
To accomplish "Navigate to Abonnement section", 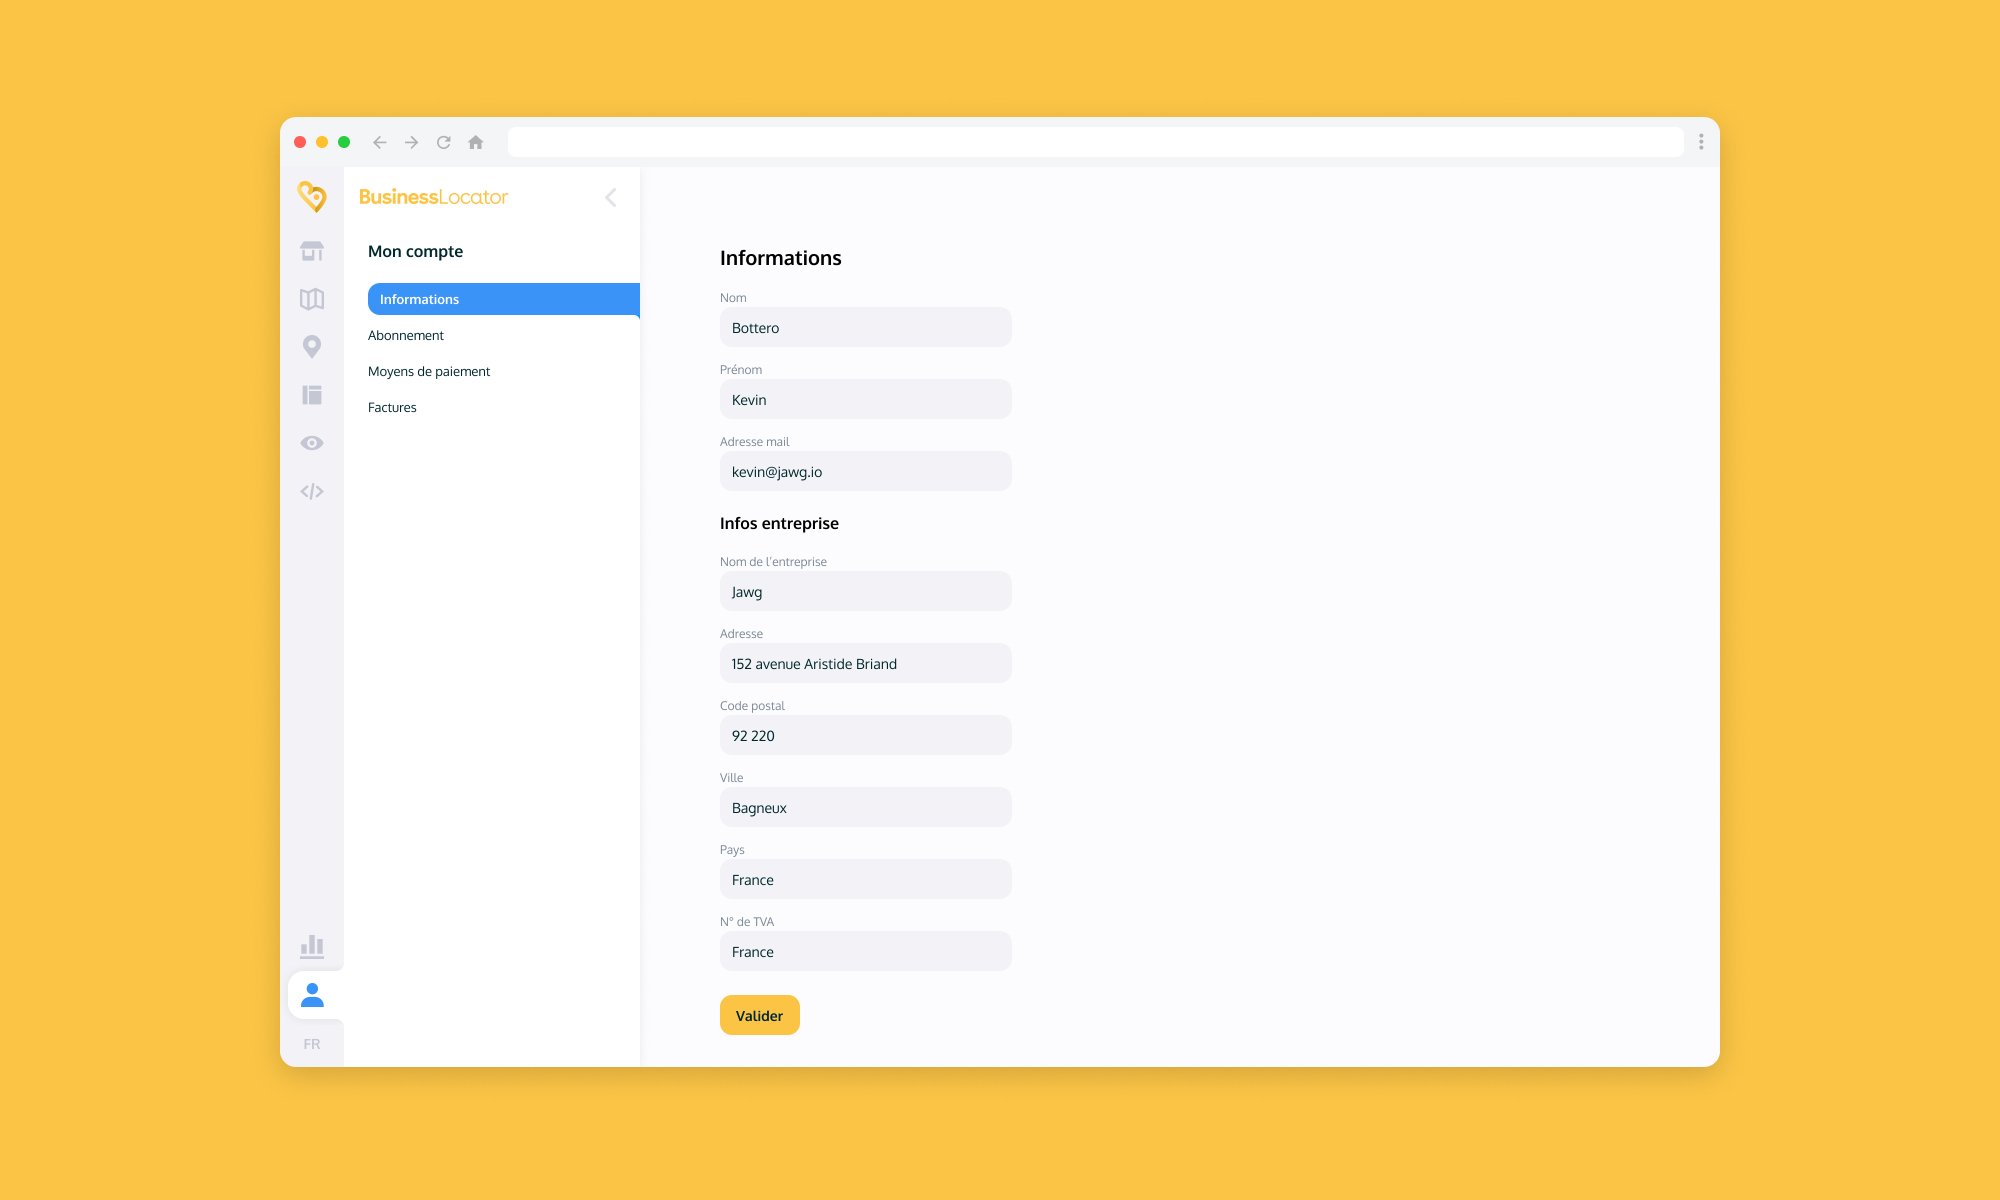I will (x=404, y=334).
